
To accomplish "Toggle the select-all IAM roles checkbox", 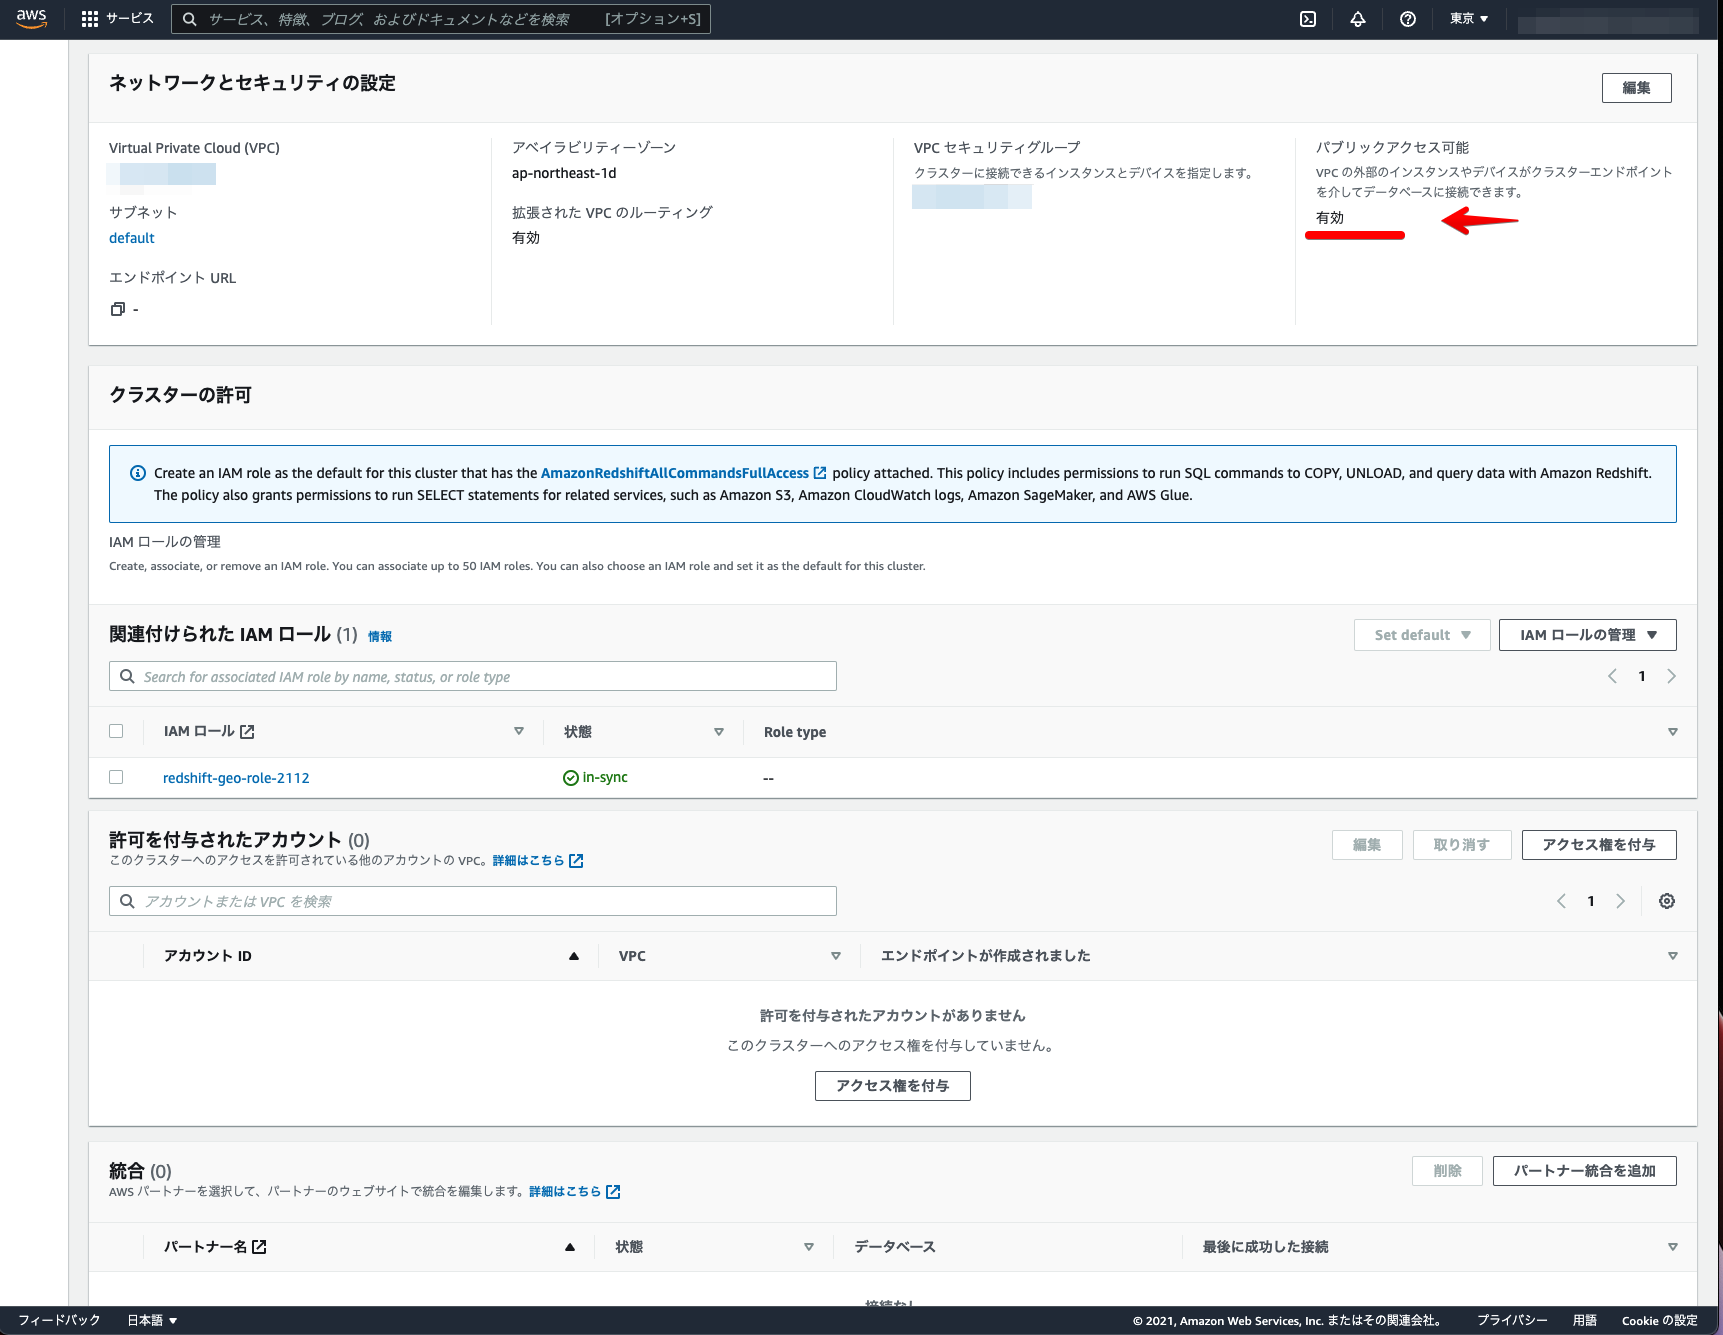I will click(116, 730).
